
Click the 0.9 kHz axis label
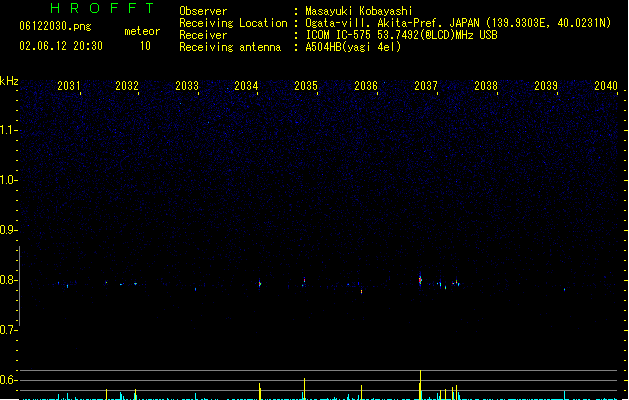point(7,230)
